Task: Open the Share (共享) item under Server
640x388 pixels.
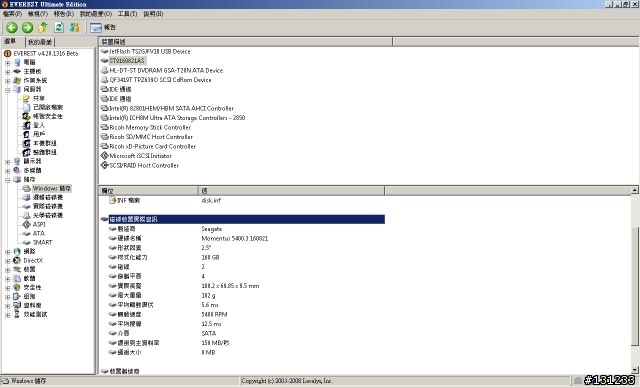Action: point(38,98)
